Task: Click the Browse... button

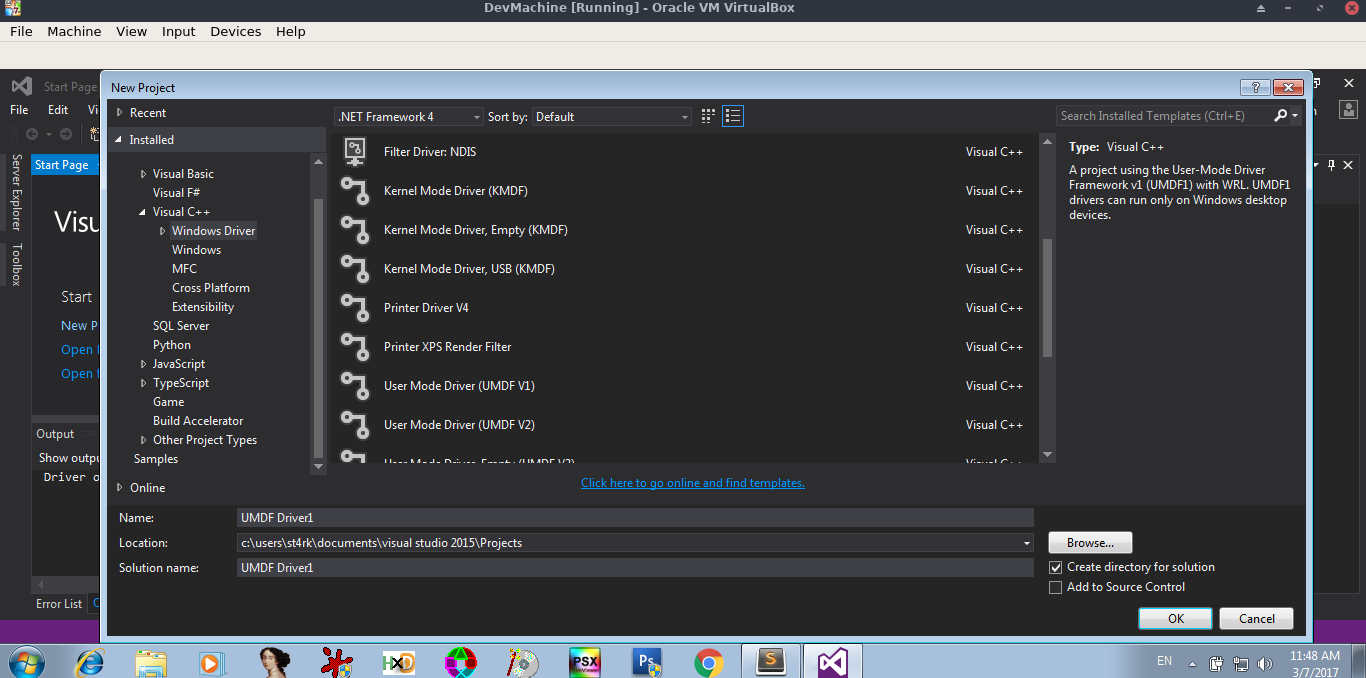Action: (1090, 543)
